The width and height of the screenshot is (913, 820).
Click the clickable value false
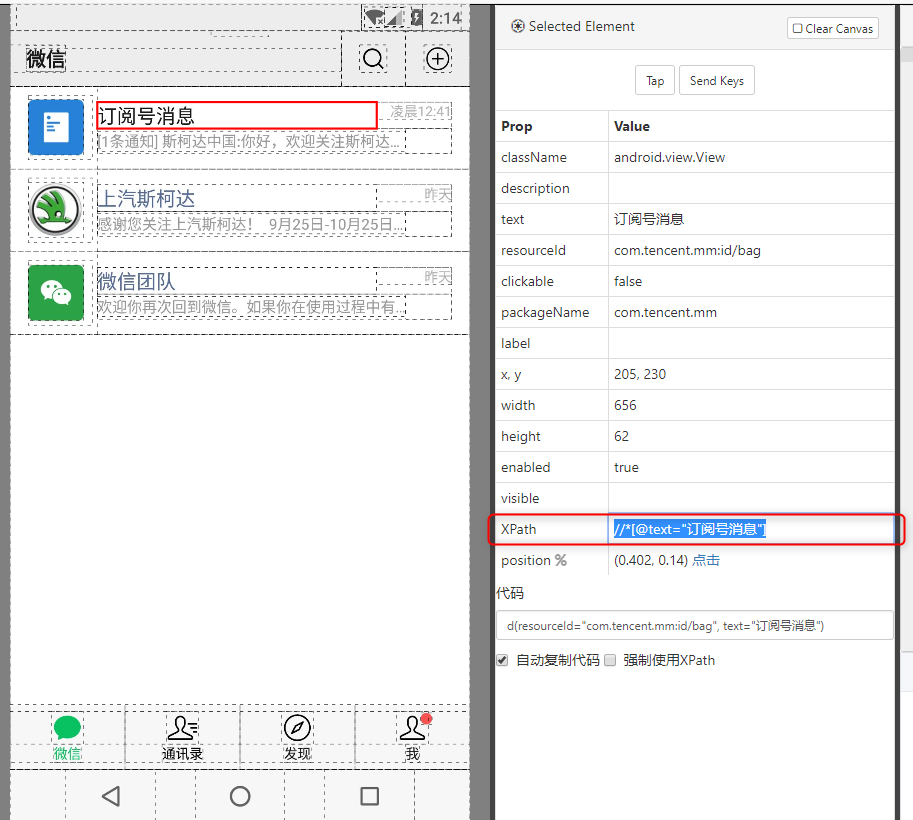(x=628, y=281)
